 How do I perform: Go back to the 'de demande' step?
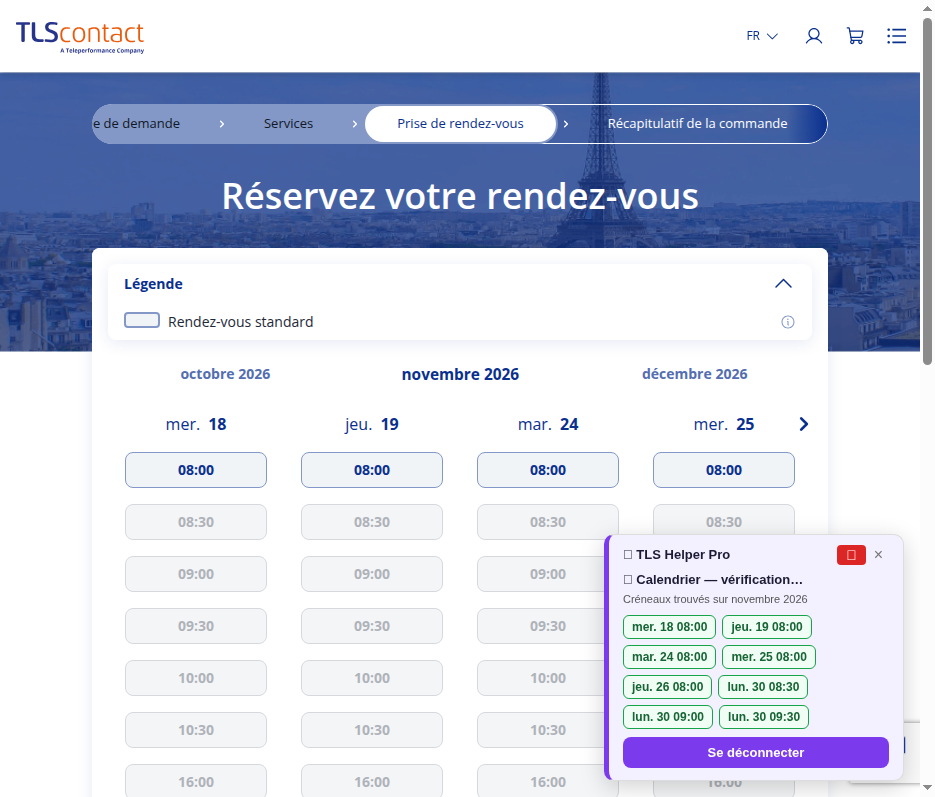coord(137,123)
